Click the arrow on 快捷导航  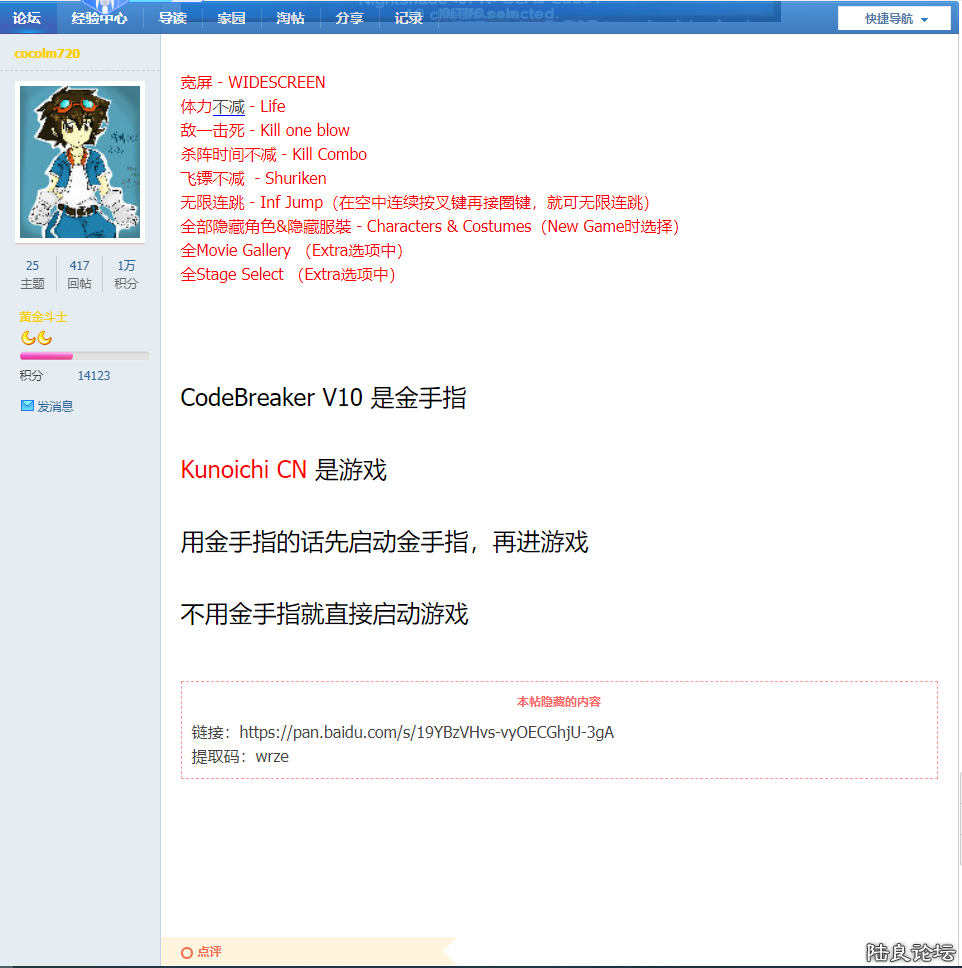pyautogui.click(x=924, y=20)
